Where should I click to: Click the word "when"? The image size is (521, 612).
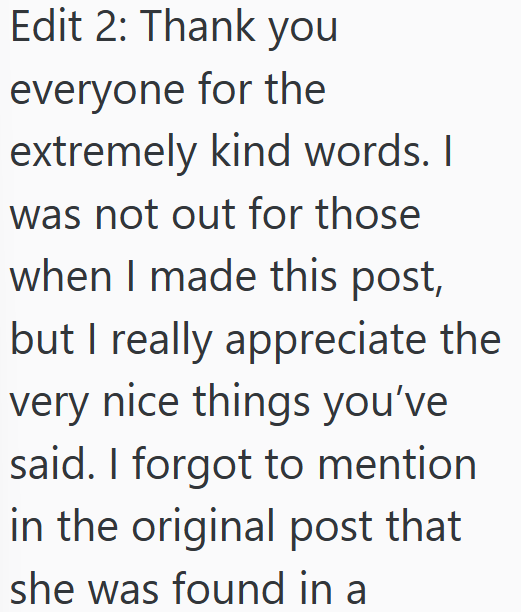click(x=61, y=276)
